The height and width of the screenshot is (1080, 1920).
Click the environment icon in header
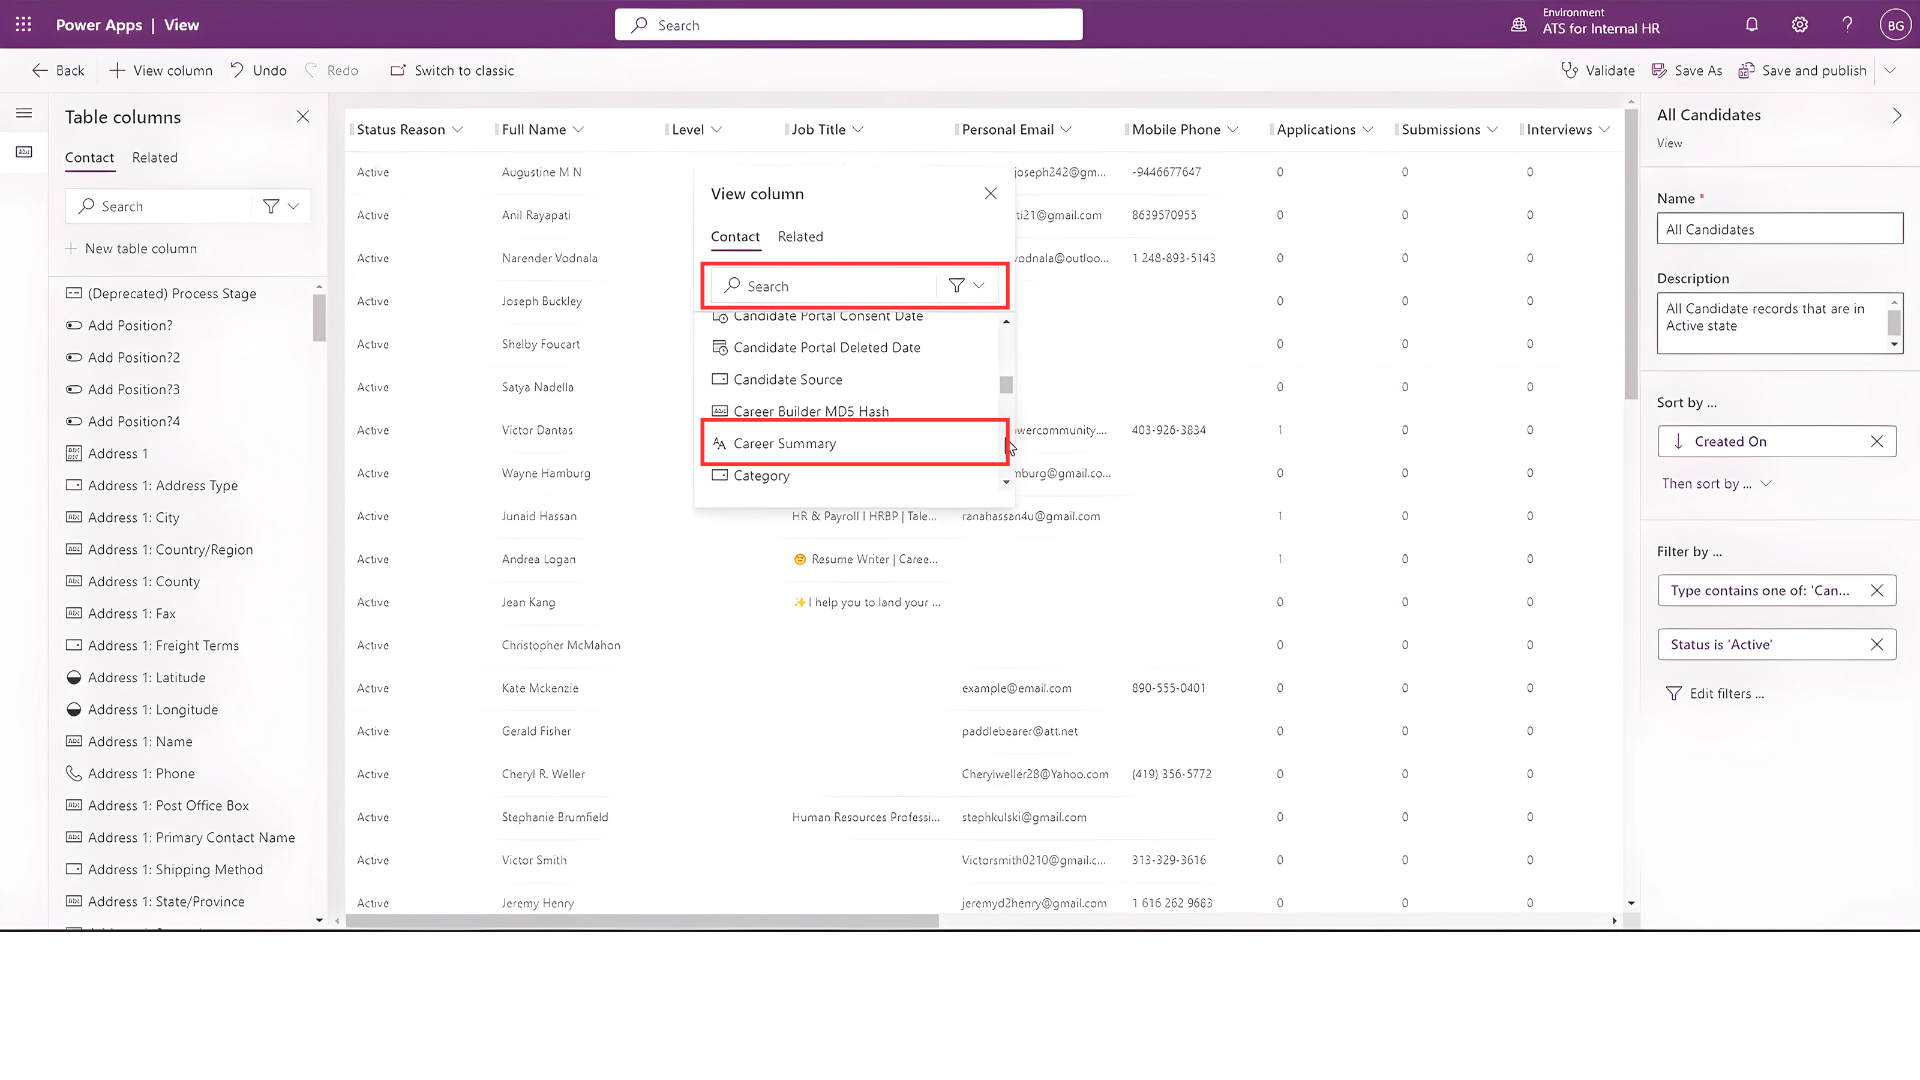pos(1519,25)
